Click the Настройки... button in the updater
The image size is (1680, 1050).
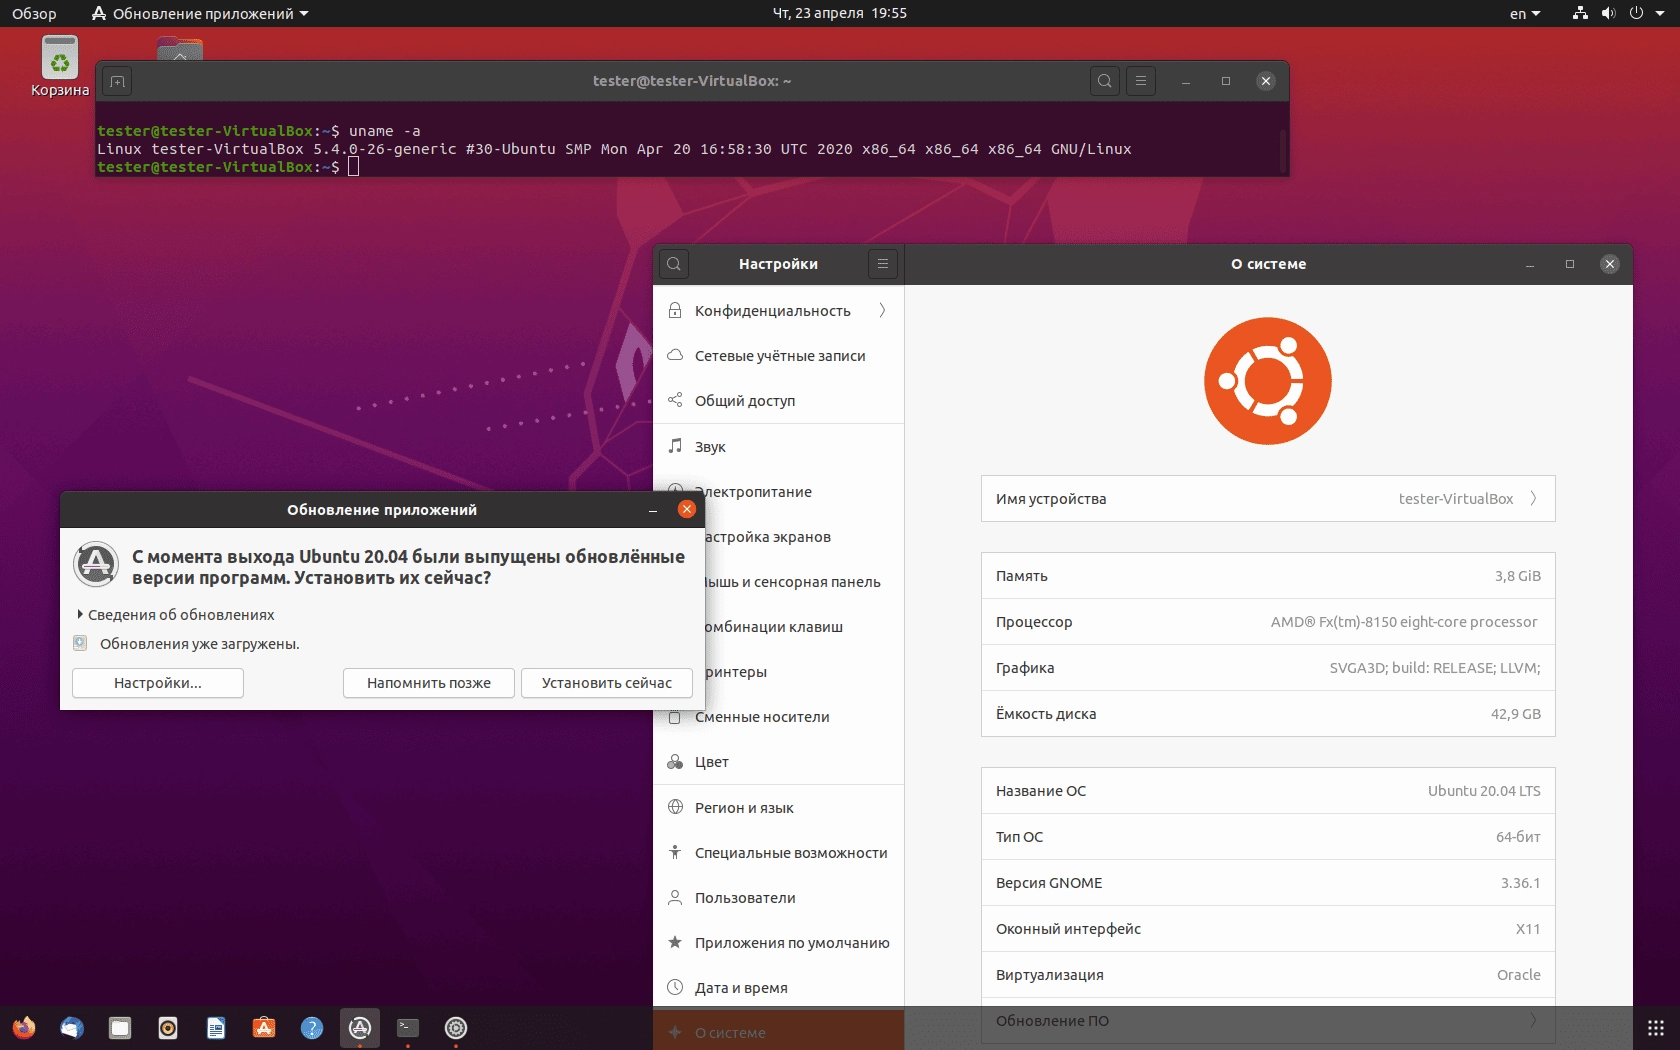(x=158, y=683)
